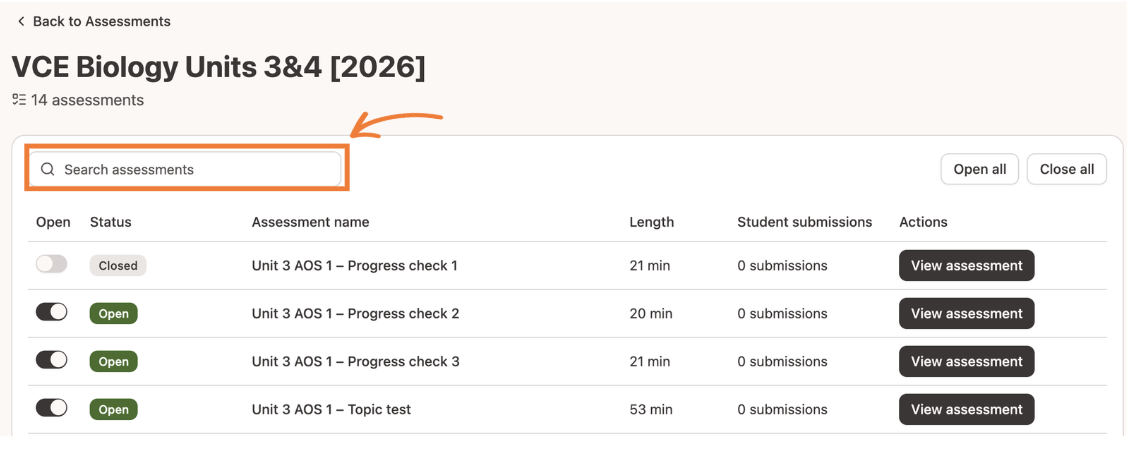
Task: View assessment for Progress check 2
Action: pos(966,313)
